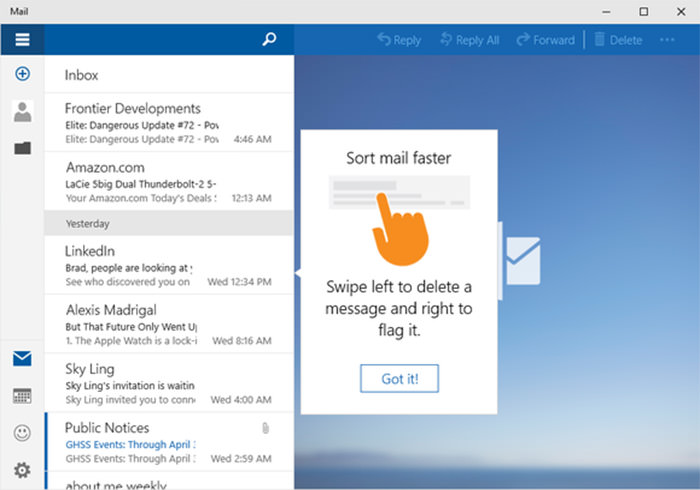This screenshot has height=490, width=700.
Task: Open Settings via the gear icon
Action: click(x=22, y=470)
